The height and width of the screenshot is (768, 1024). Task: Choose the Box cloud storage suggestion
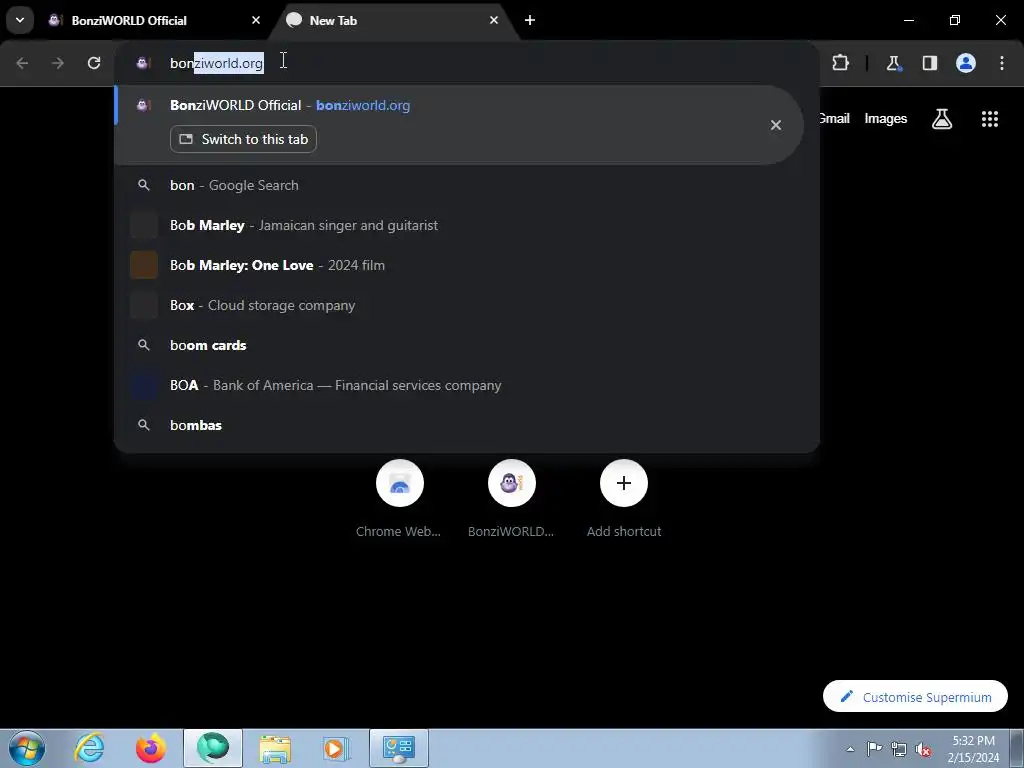tap(466, 305)
